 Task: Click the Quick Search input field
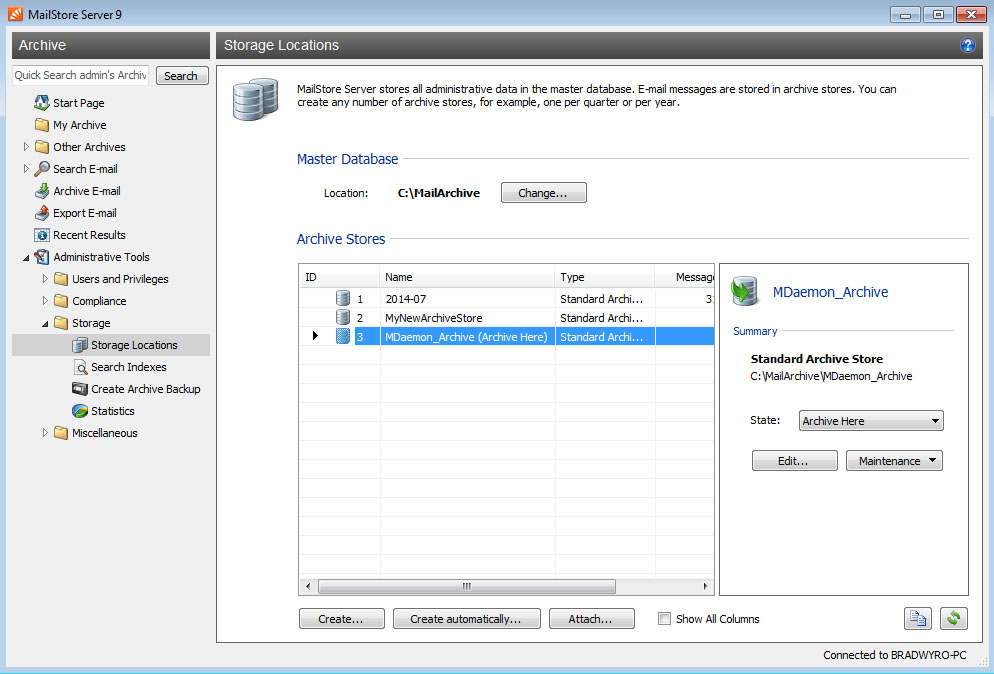click(x=81, y=75)
